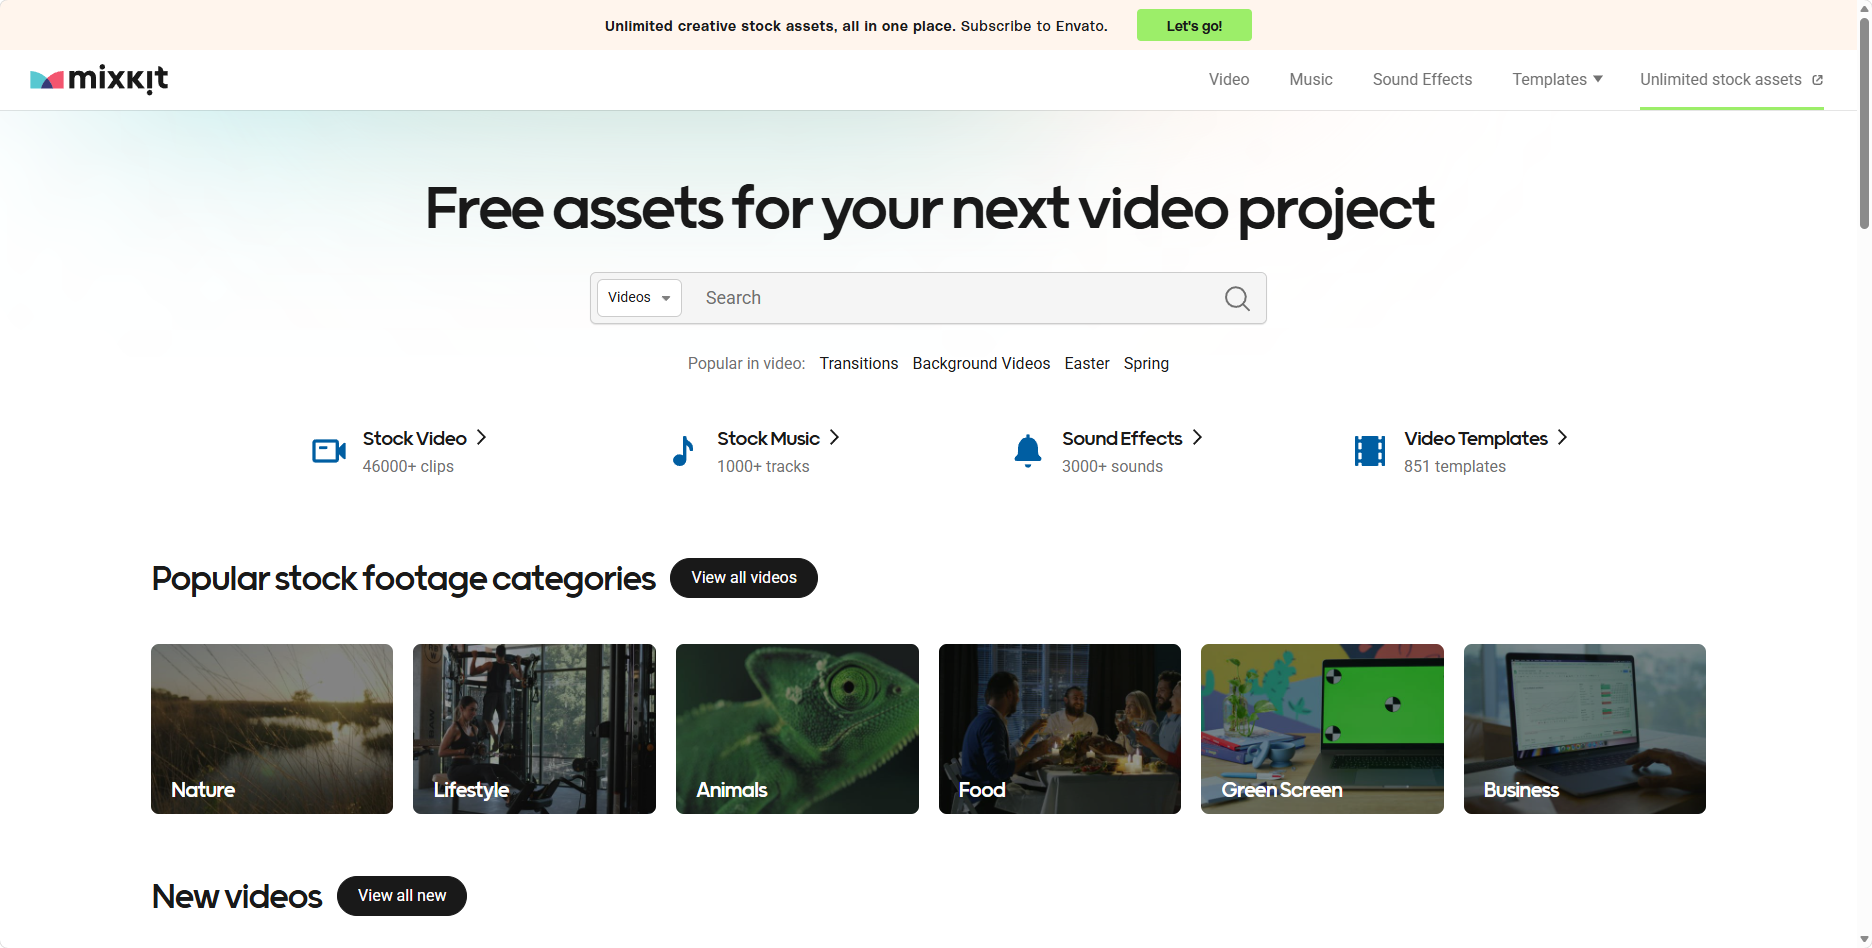Screen dimensions: 1872x948
Task: Click the external link icon beside Unlimited stock assets
Action: (x=1817, y=80)
